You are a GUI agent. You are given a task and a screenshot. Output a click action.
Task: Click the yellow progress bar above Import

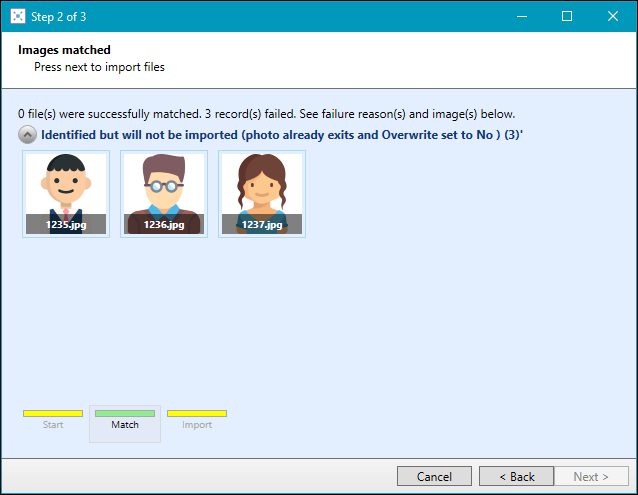pyautogui.click(x=197, y=413)
